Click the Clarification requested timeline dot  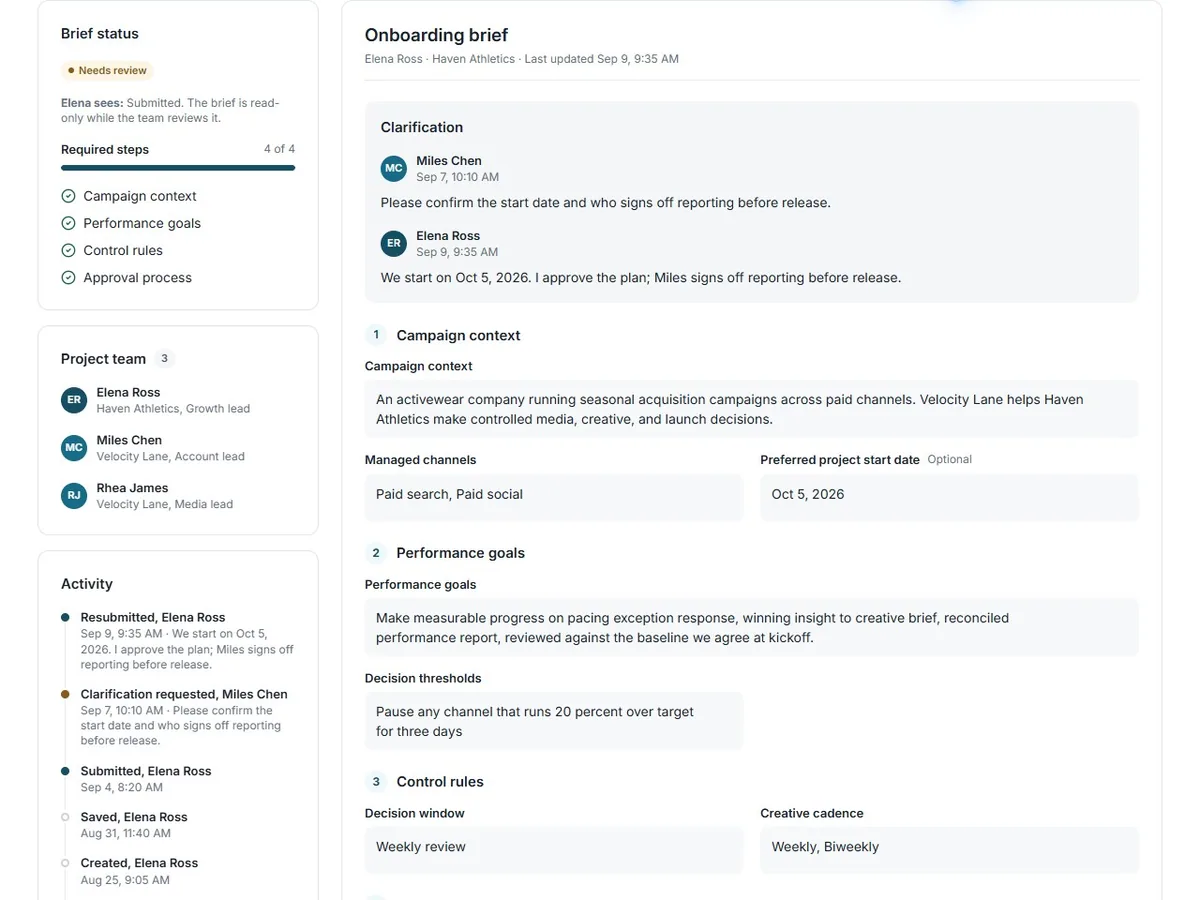point(65,694)
